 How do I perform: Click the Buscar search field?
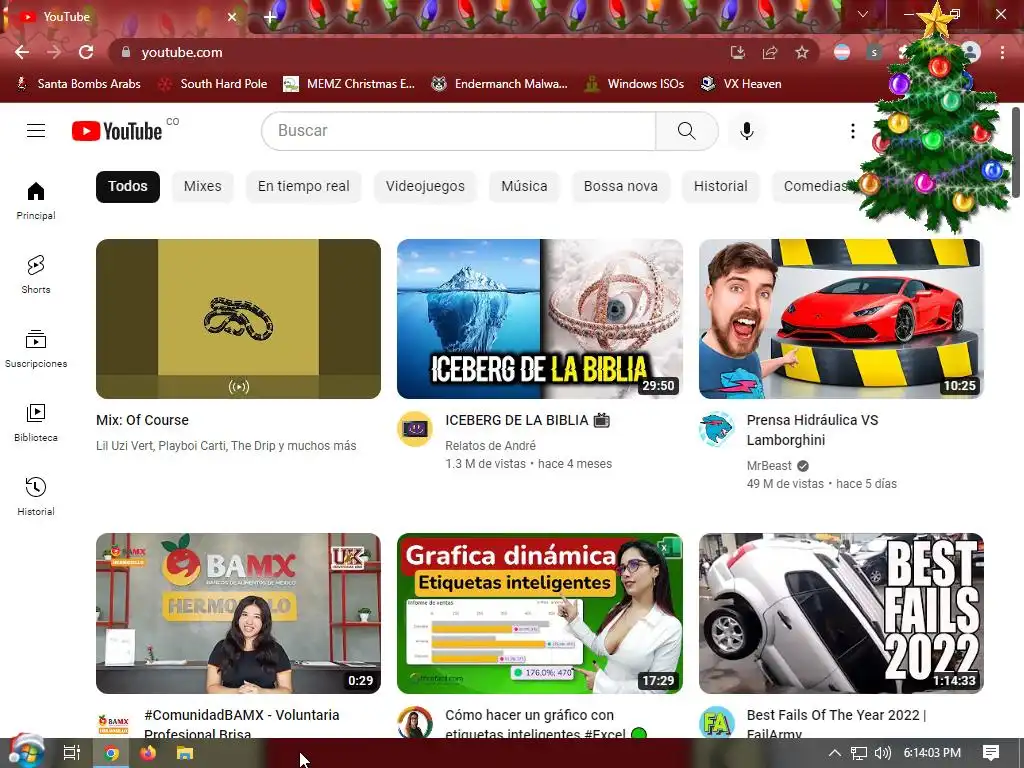click(458, 131)
